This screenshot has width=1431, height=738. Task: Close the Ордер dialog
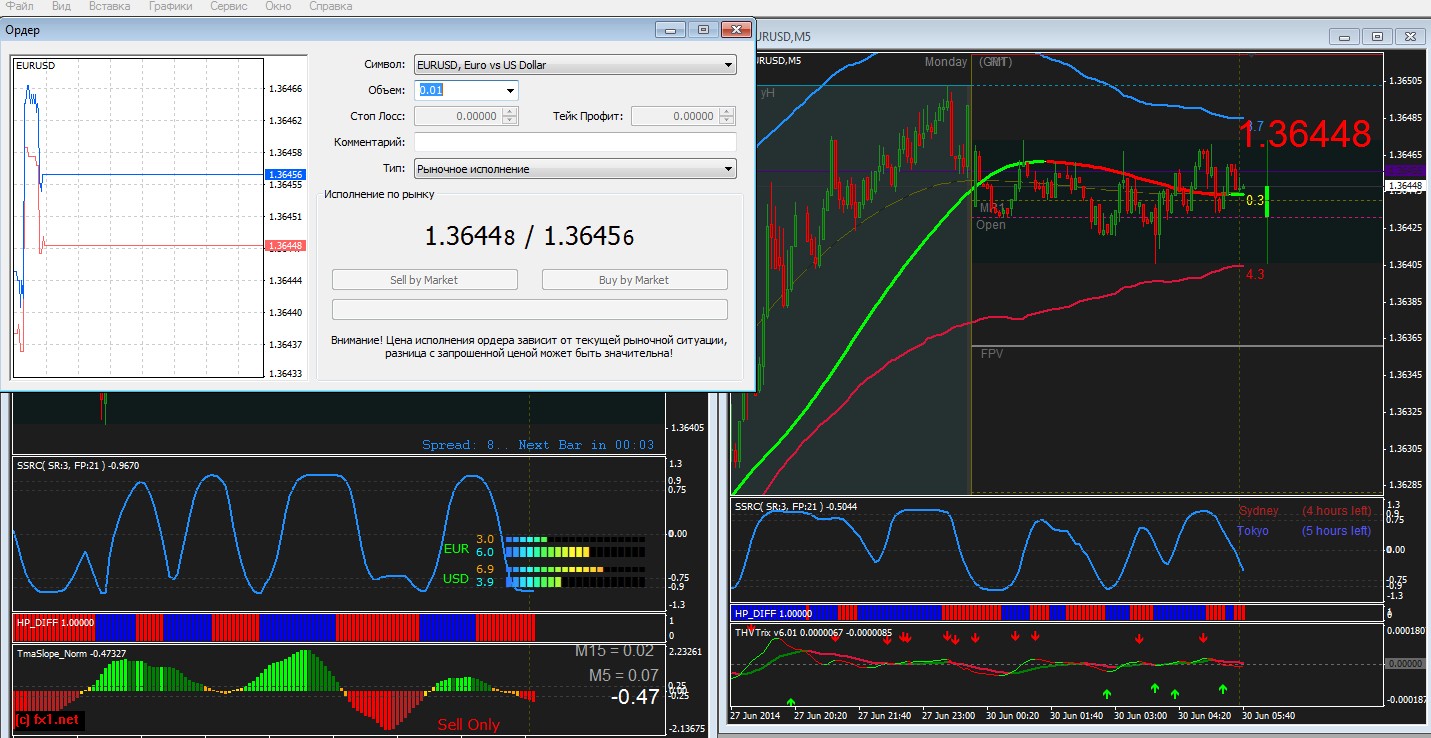point(736,30)
